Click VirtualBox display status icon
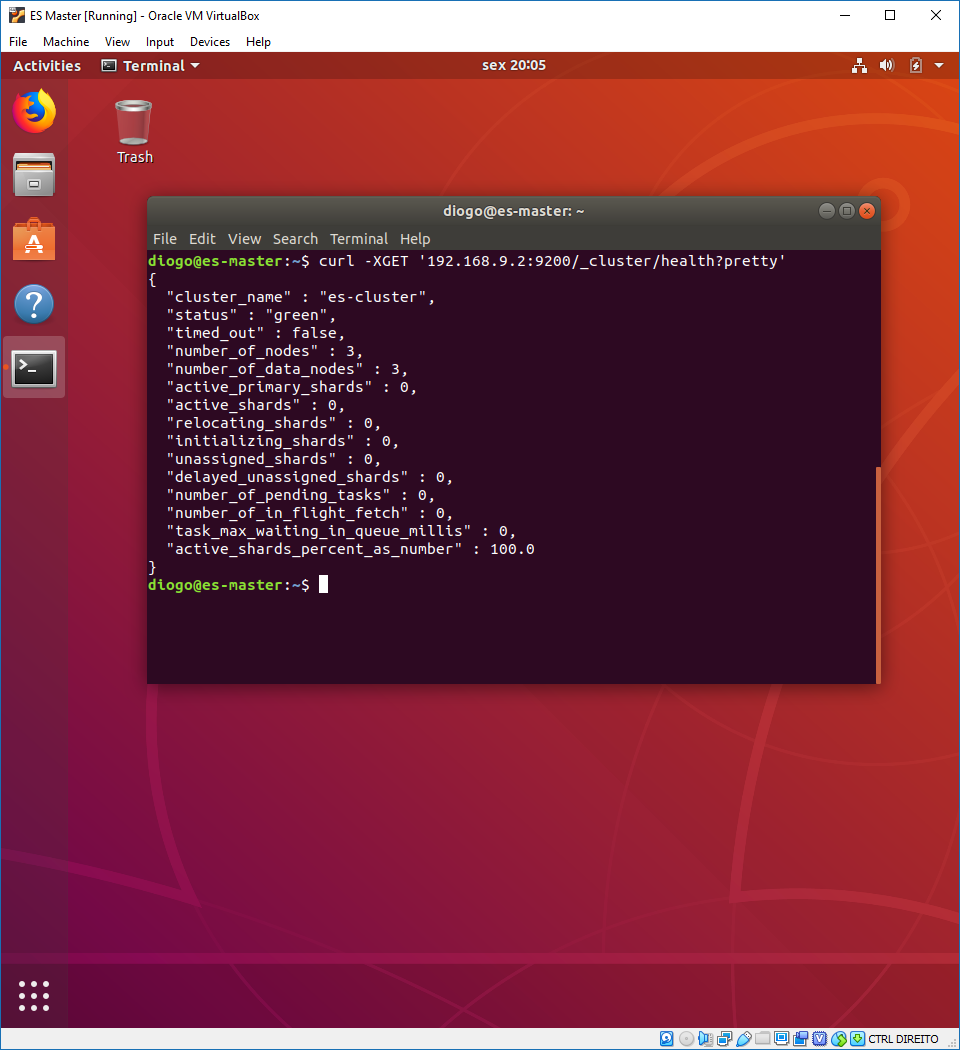The height and width of the screenshot is (1050, 960). tap(781, 1039)
